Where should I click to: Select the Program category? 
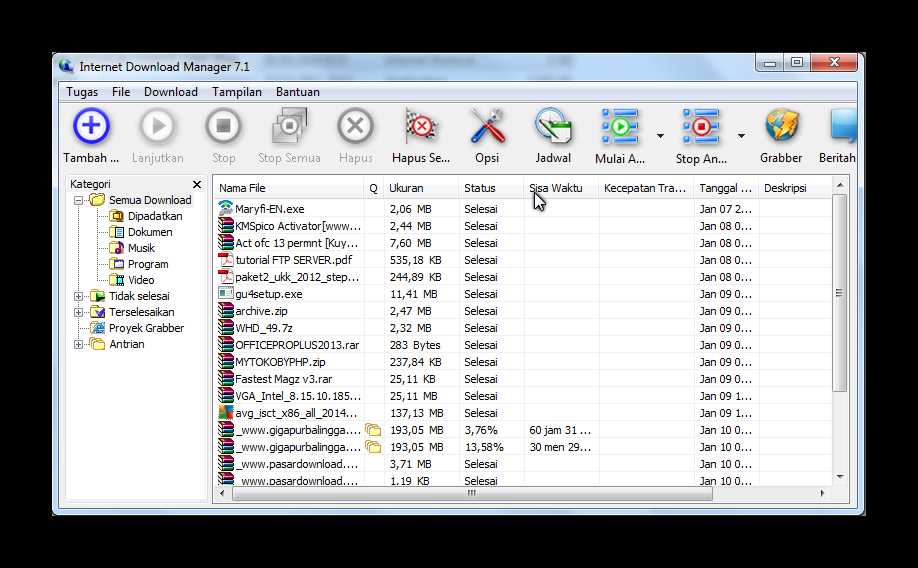(148, 264)
